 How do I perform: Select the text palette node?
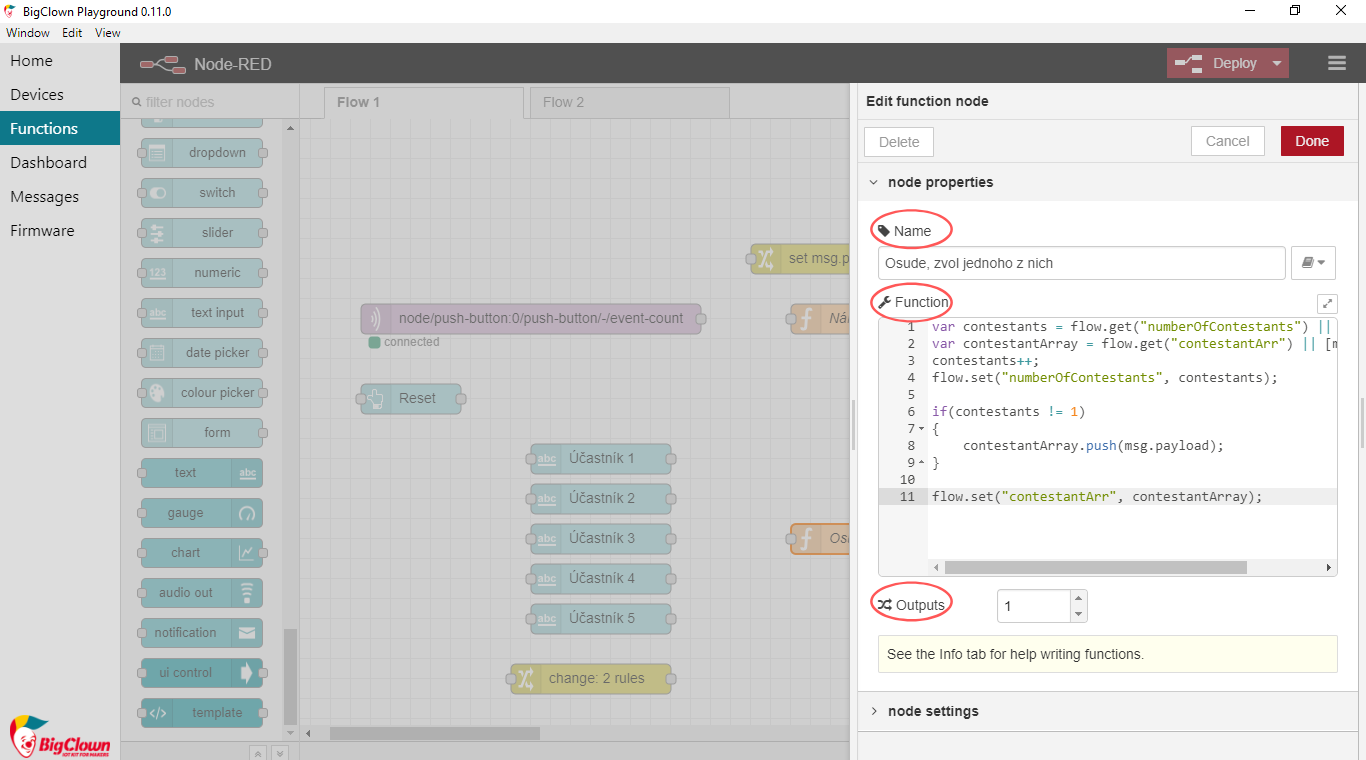point(202,473)
